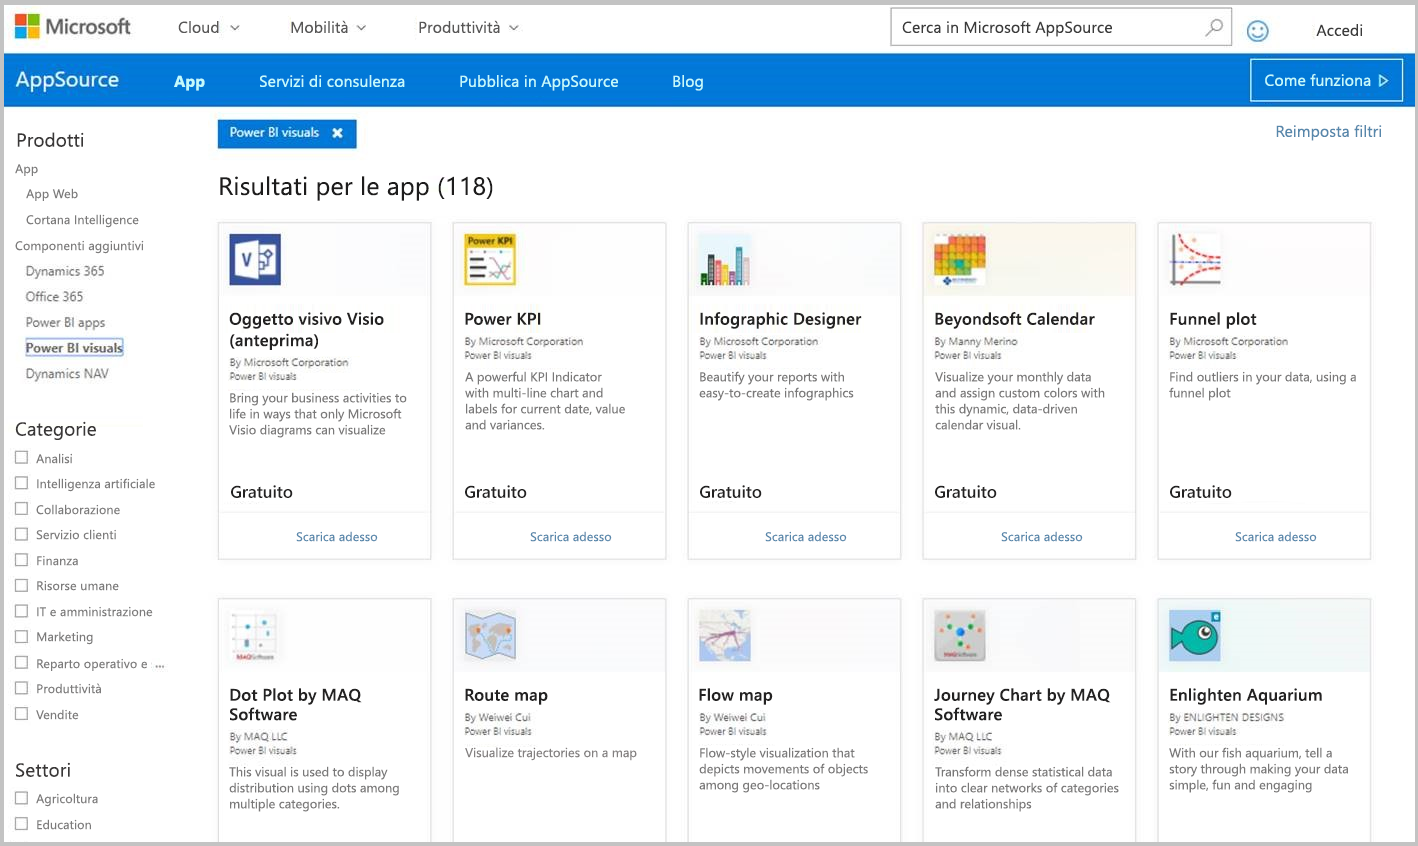Screen dimensions: 1418x846
Task: Select App Web in Prodotti list
Action: pyautogui.click(x=52, y=194)
